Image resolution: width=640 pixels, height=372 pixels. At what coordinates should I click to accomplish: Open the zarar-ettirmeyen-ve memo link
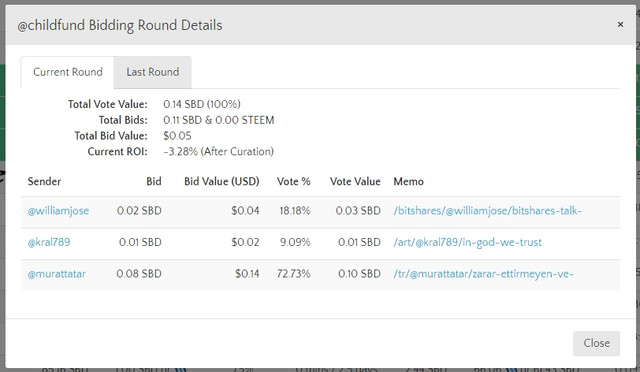483,274
